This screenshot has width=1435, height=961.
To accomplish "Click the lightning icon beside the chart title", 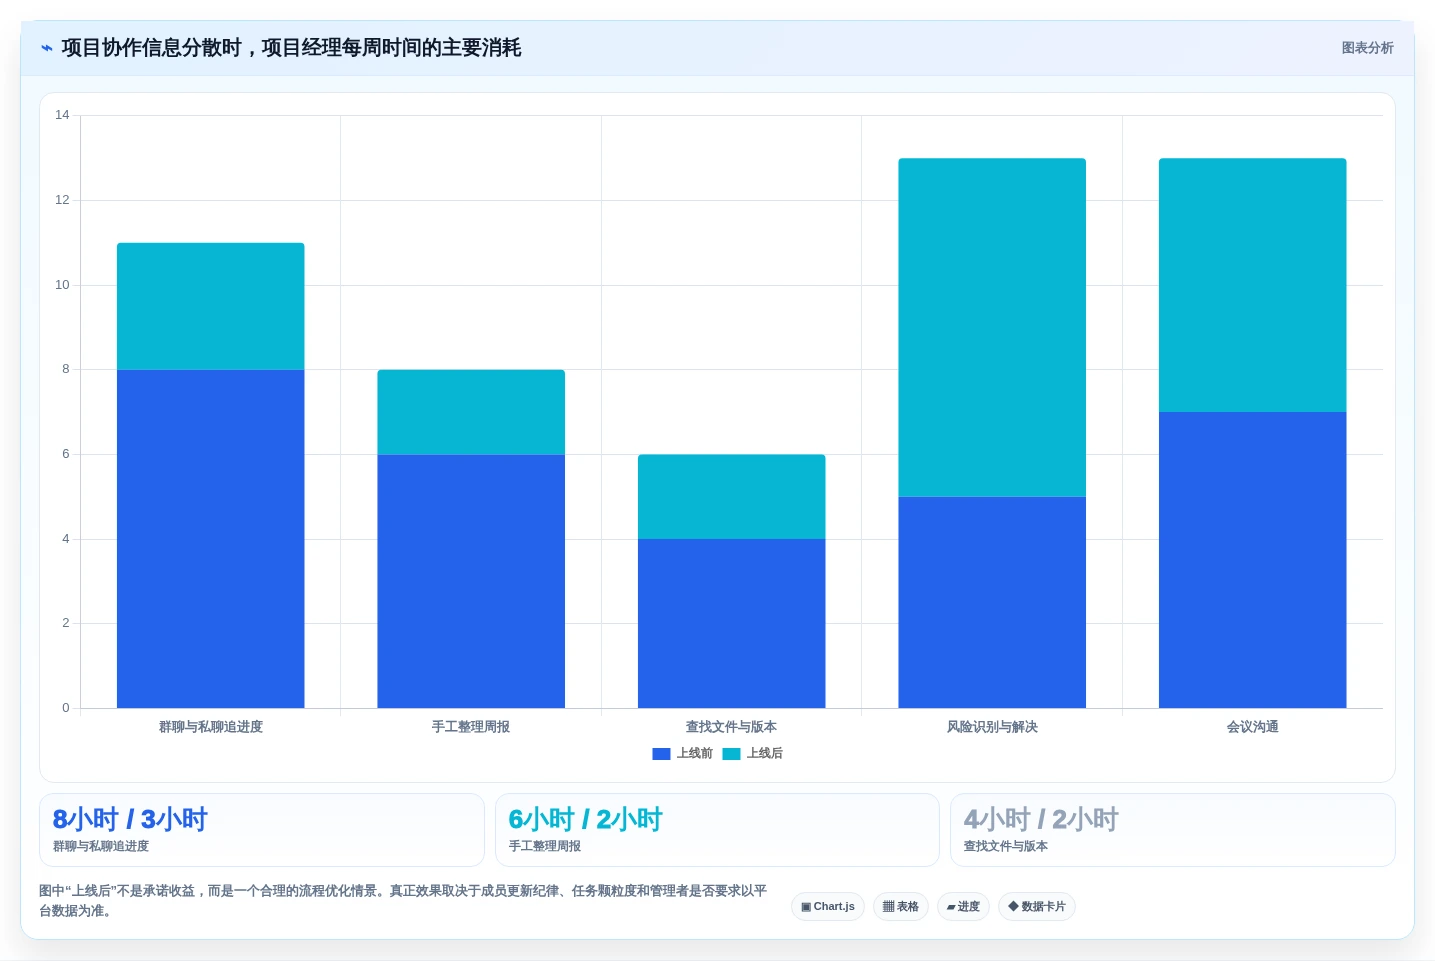I will [x=46, y=48].
